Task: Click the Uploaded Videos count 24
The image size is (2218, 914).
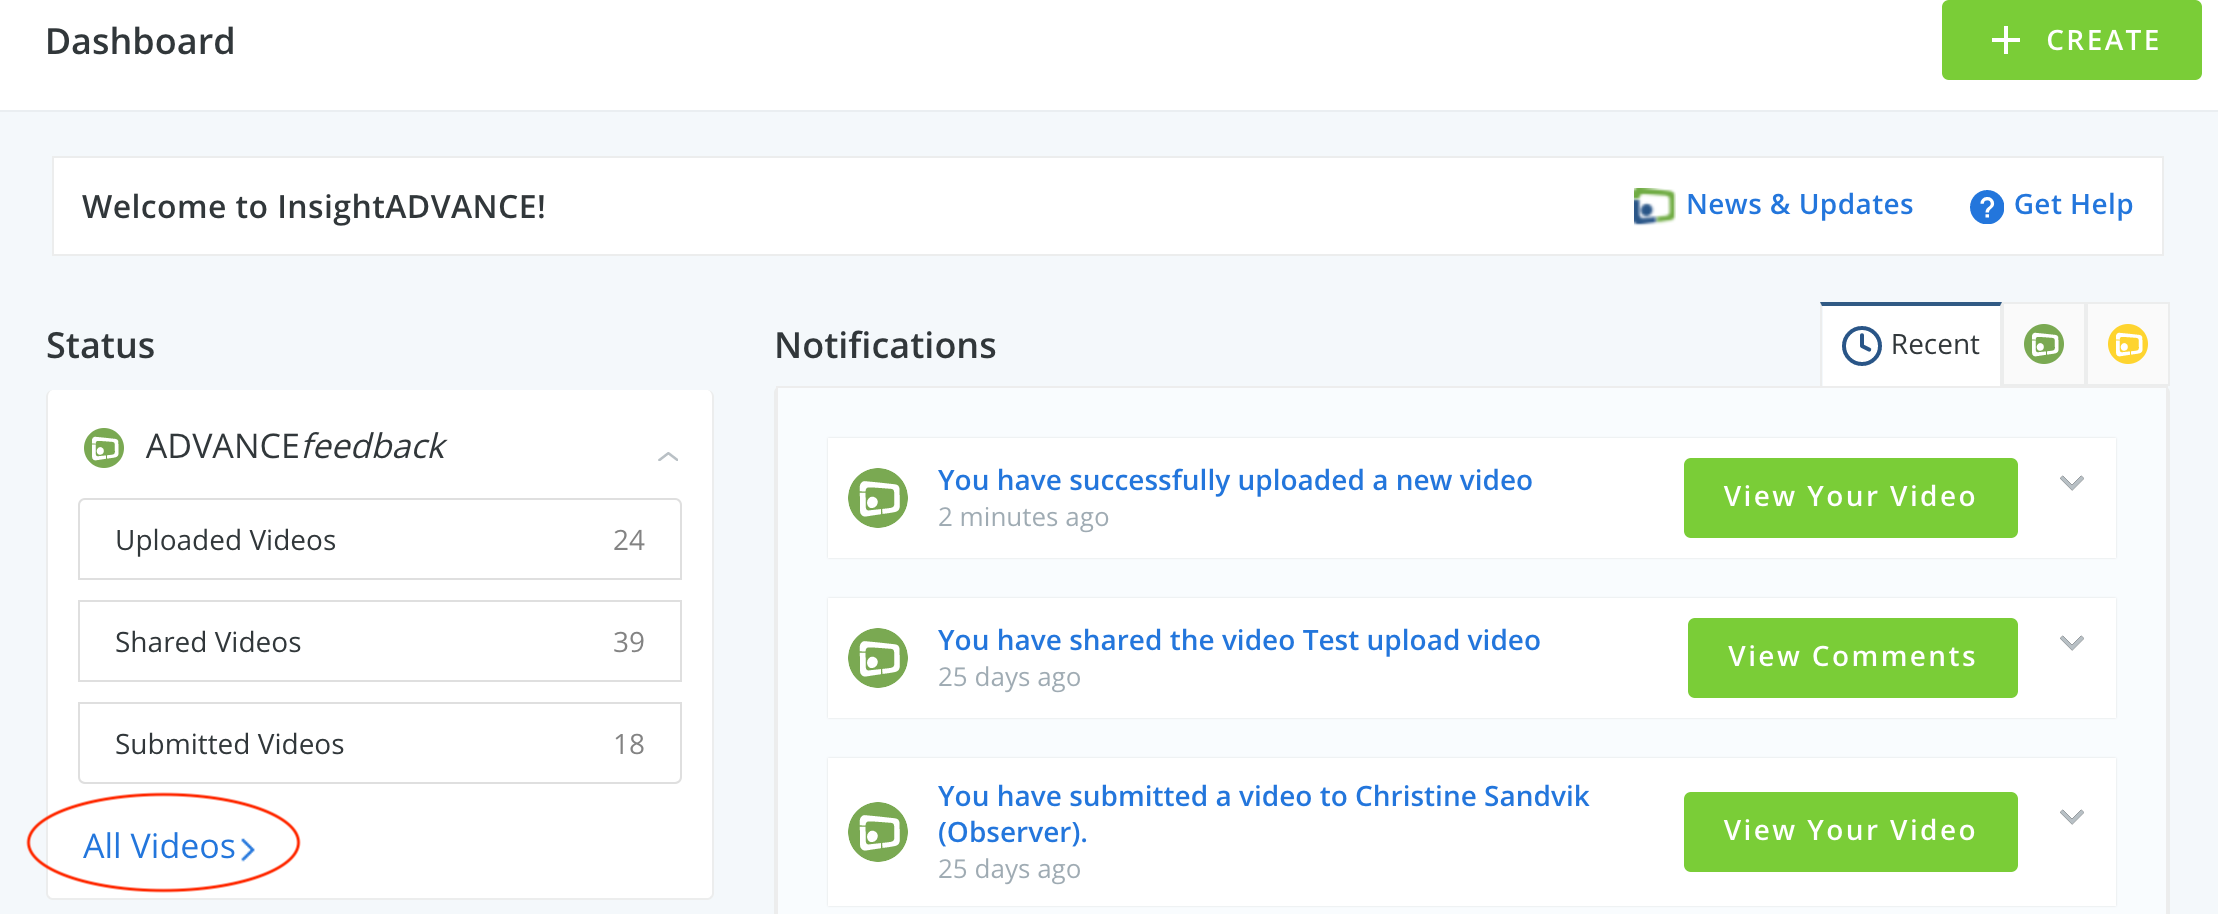Action: point(629,540)
